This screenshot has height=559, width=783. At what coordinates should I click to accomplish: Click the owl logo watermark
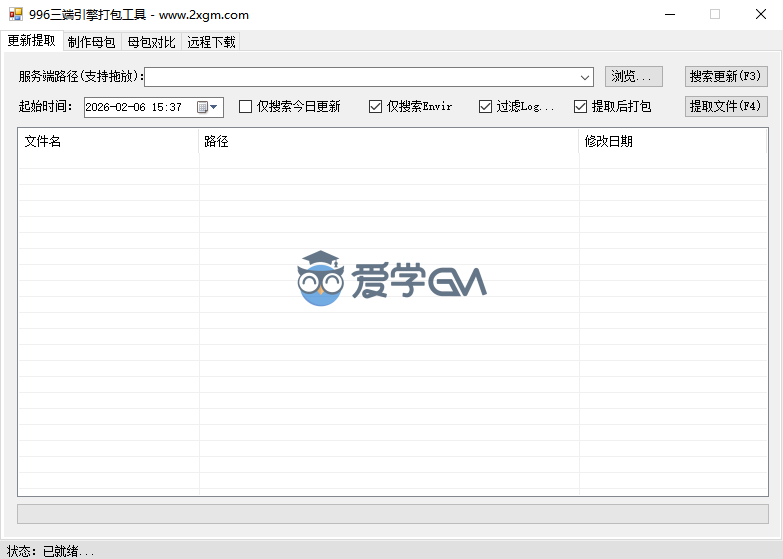click(320, 279)
